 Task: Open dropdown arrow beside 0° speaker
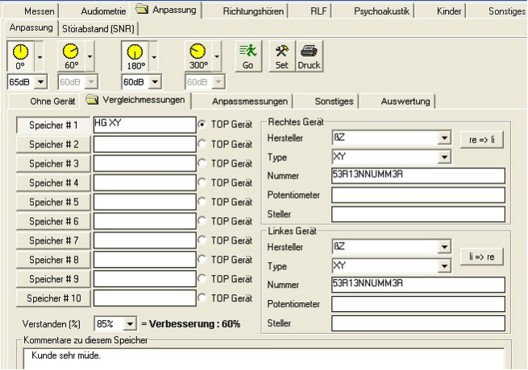pos(39,56)
